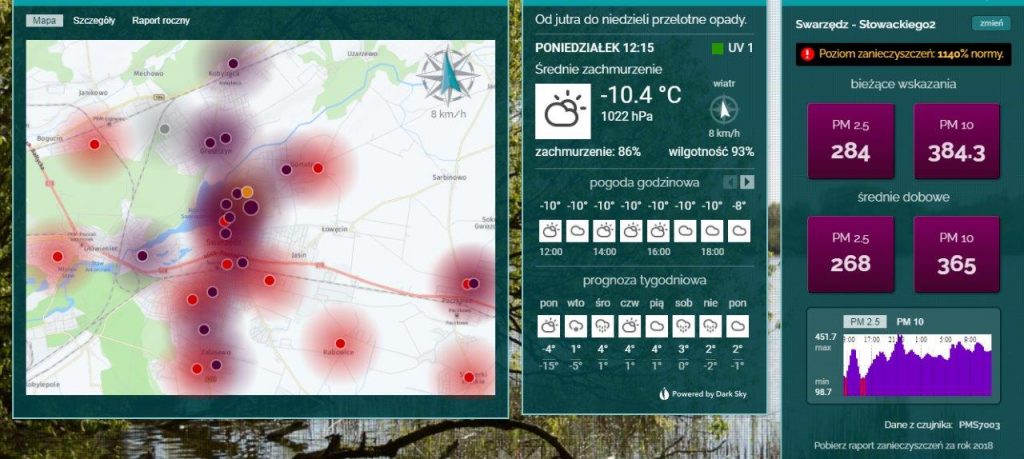Click the daily average PM 2.5 tile 268
This screenshot has height=459, width=1024.
pos(850,254)
